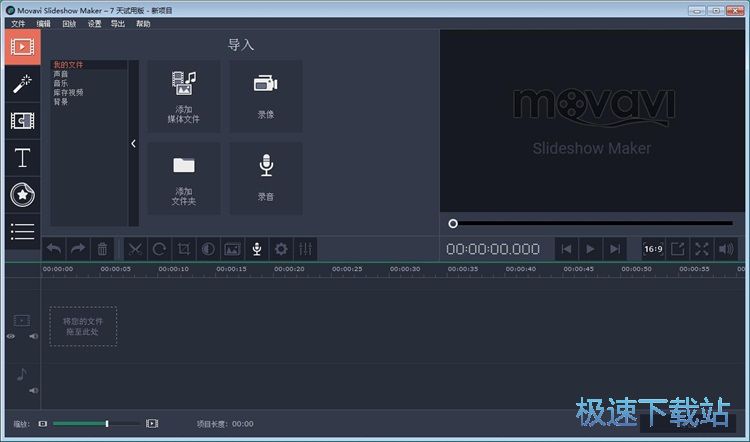Open the image overlay wizard icon

click(232, 249)
